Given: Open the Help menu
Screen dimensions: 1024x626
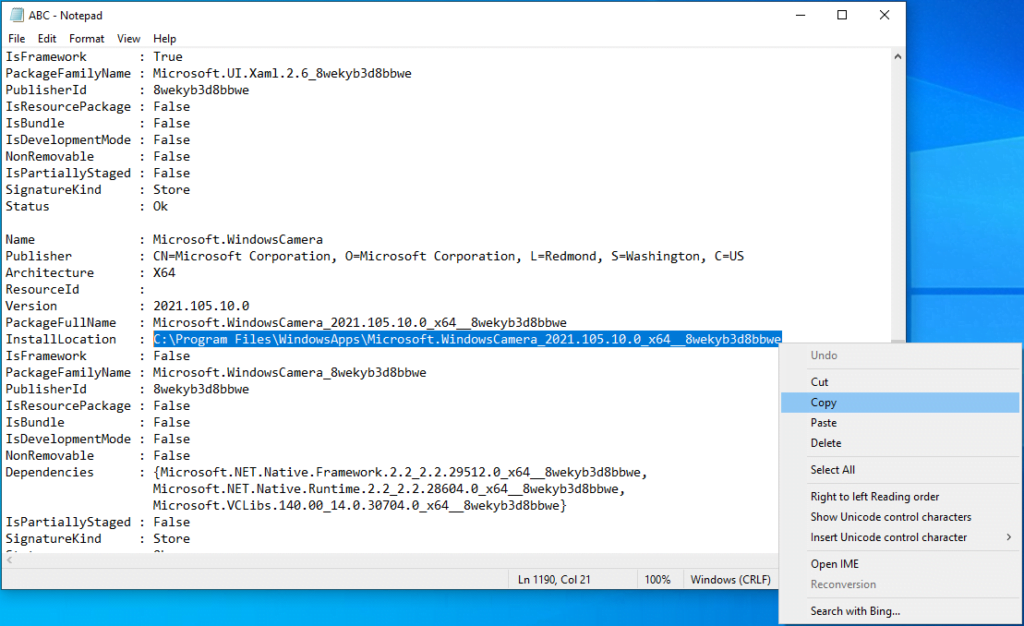Looking at the screenshot, I should click(164, 38).
